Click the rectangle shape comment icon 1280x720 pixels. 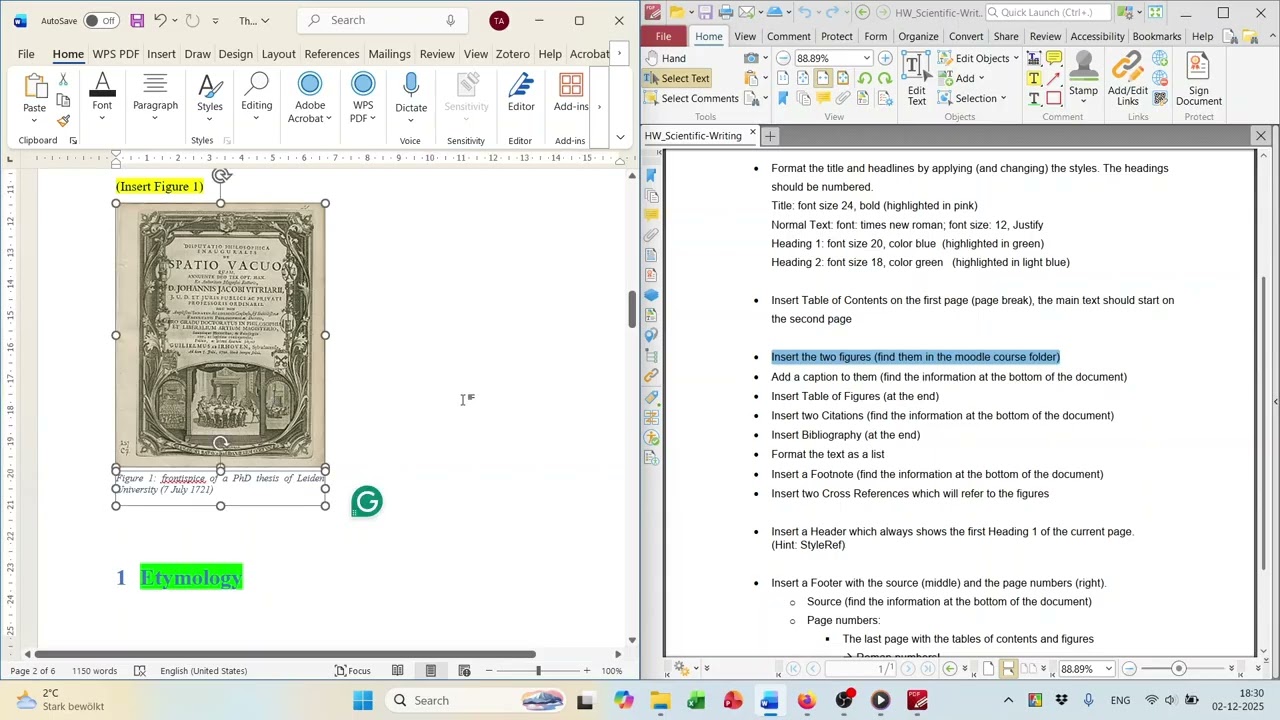point(1054,98)
